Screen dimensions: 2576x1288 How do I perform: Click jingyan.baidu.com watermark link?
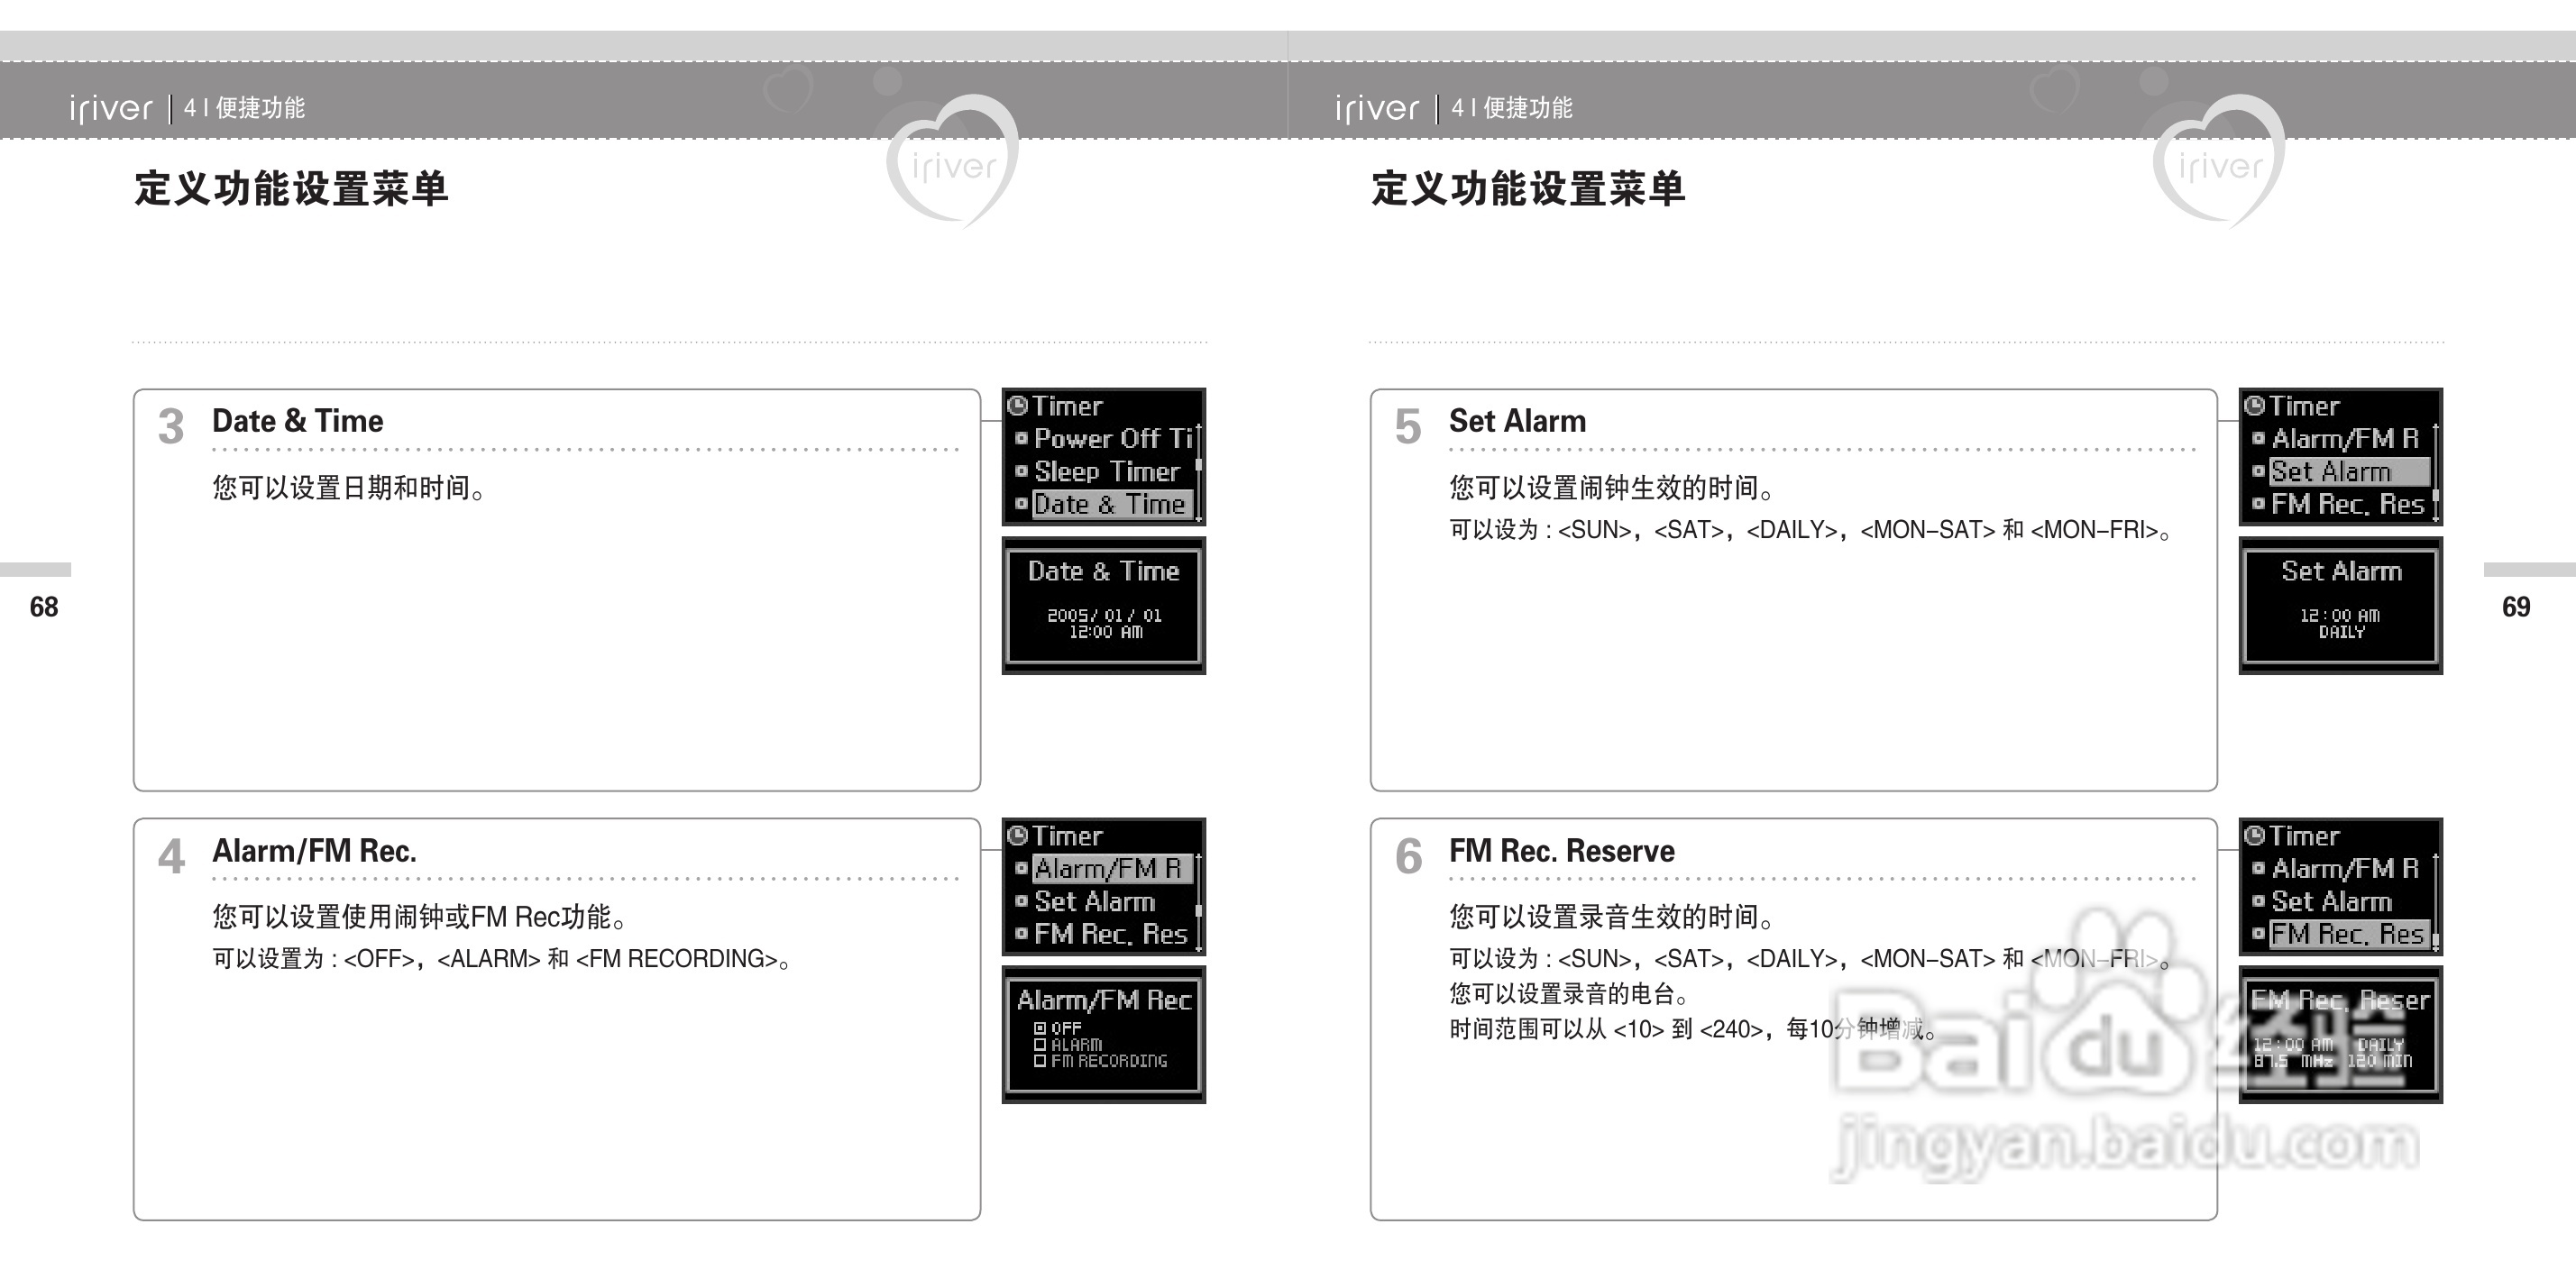tap(2125, 1145)
